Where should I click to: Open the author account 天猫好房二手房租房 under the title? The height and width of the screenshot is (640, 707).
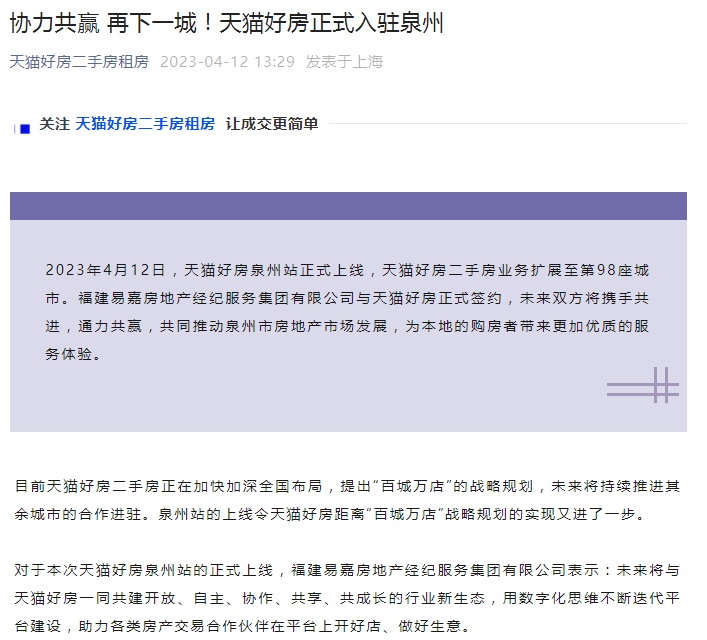(79, 62)
